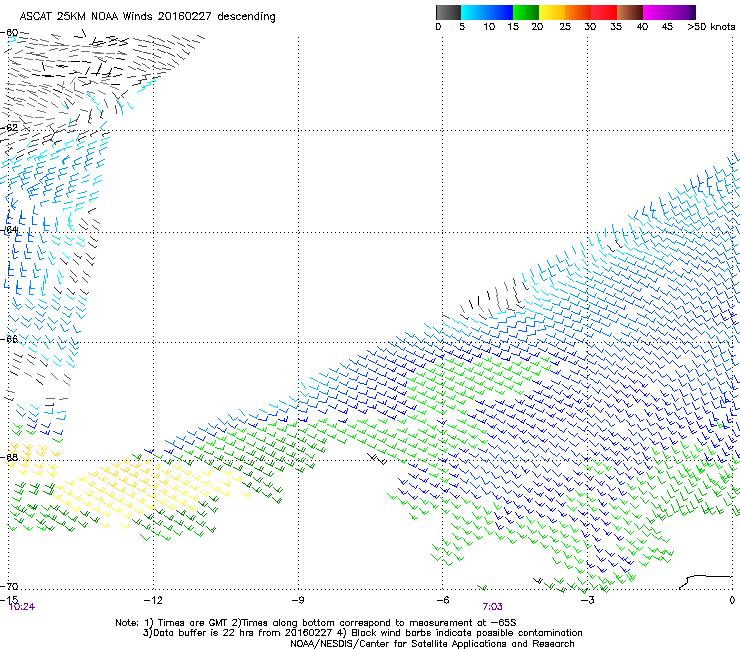This screenshot has width=740, height=650.
Task: Click the black coastline outline near bottom right
Action: click(705, 582)
